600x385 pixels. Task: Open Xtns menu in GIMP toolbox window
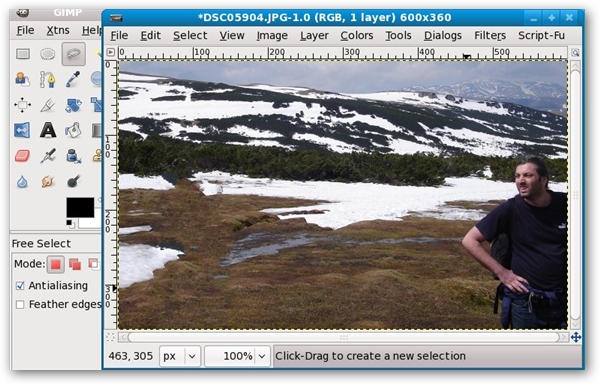(x=58, y=30)
